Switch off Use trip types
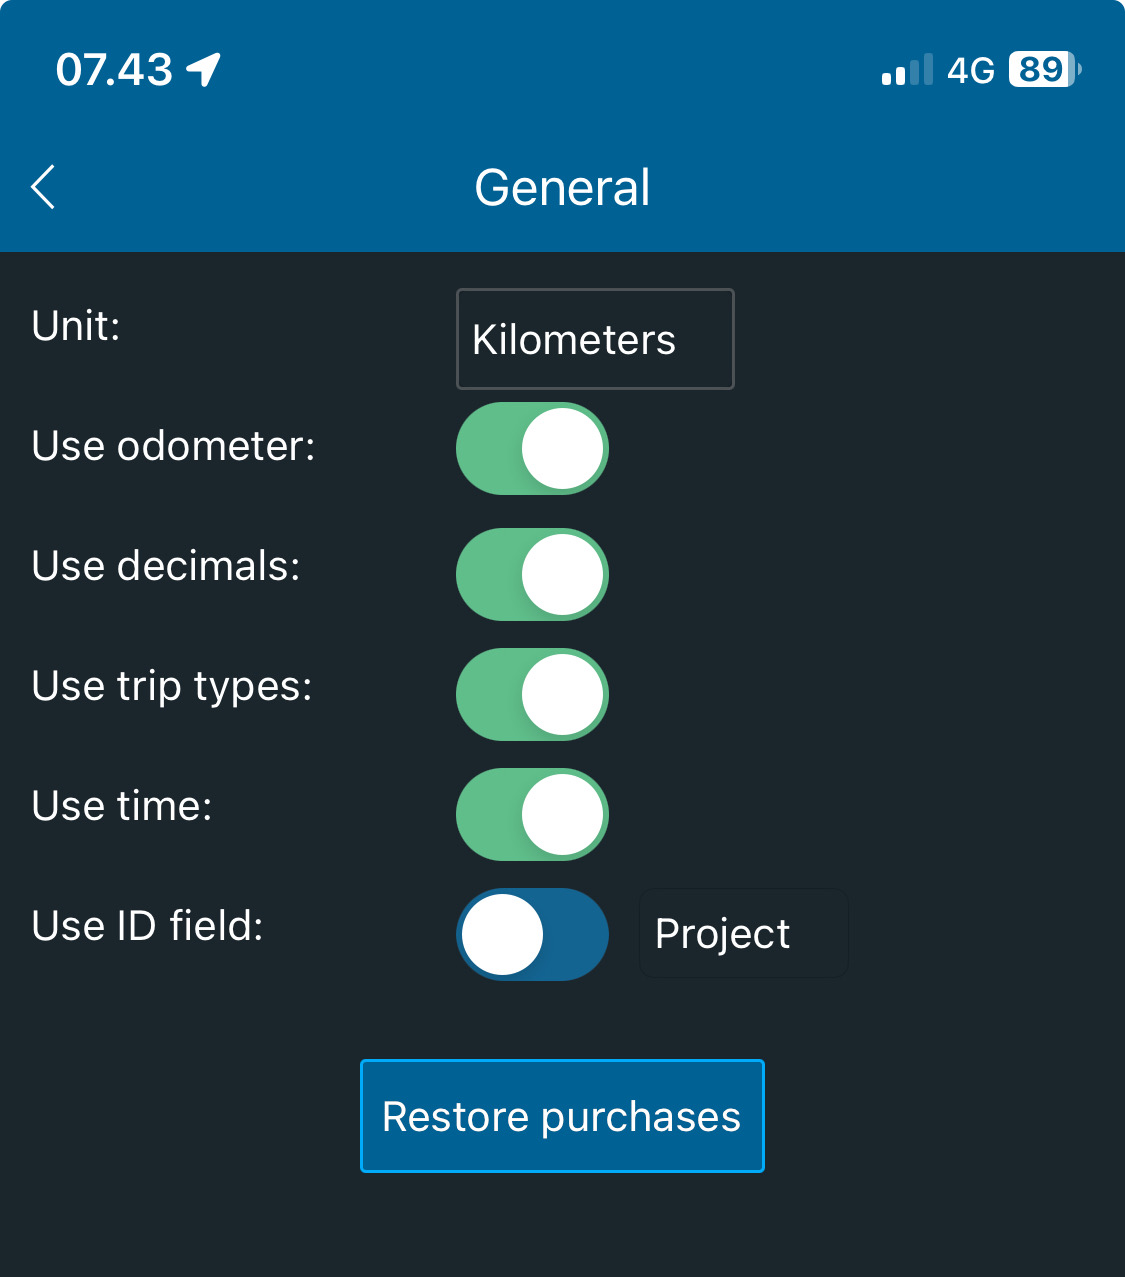This screenshot has height=1277, width=1125. tap(532, 695)
